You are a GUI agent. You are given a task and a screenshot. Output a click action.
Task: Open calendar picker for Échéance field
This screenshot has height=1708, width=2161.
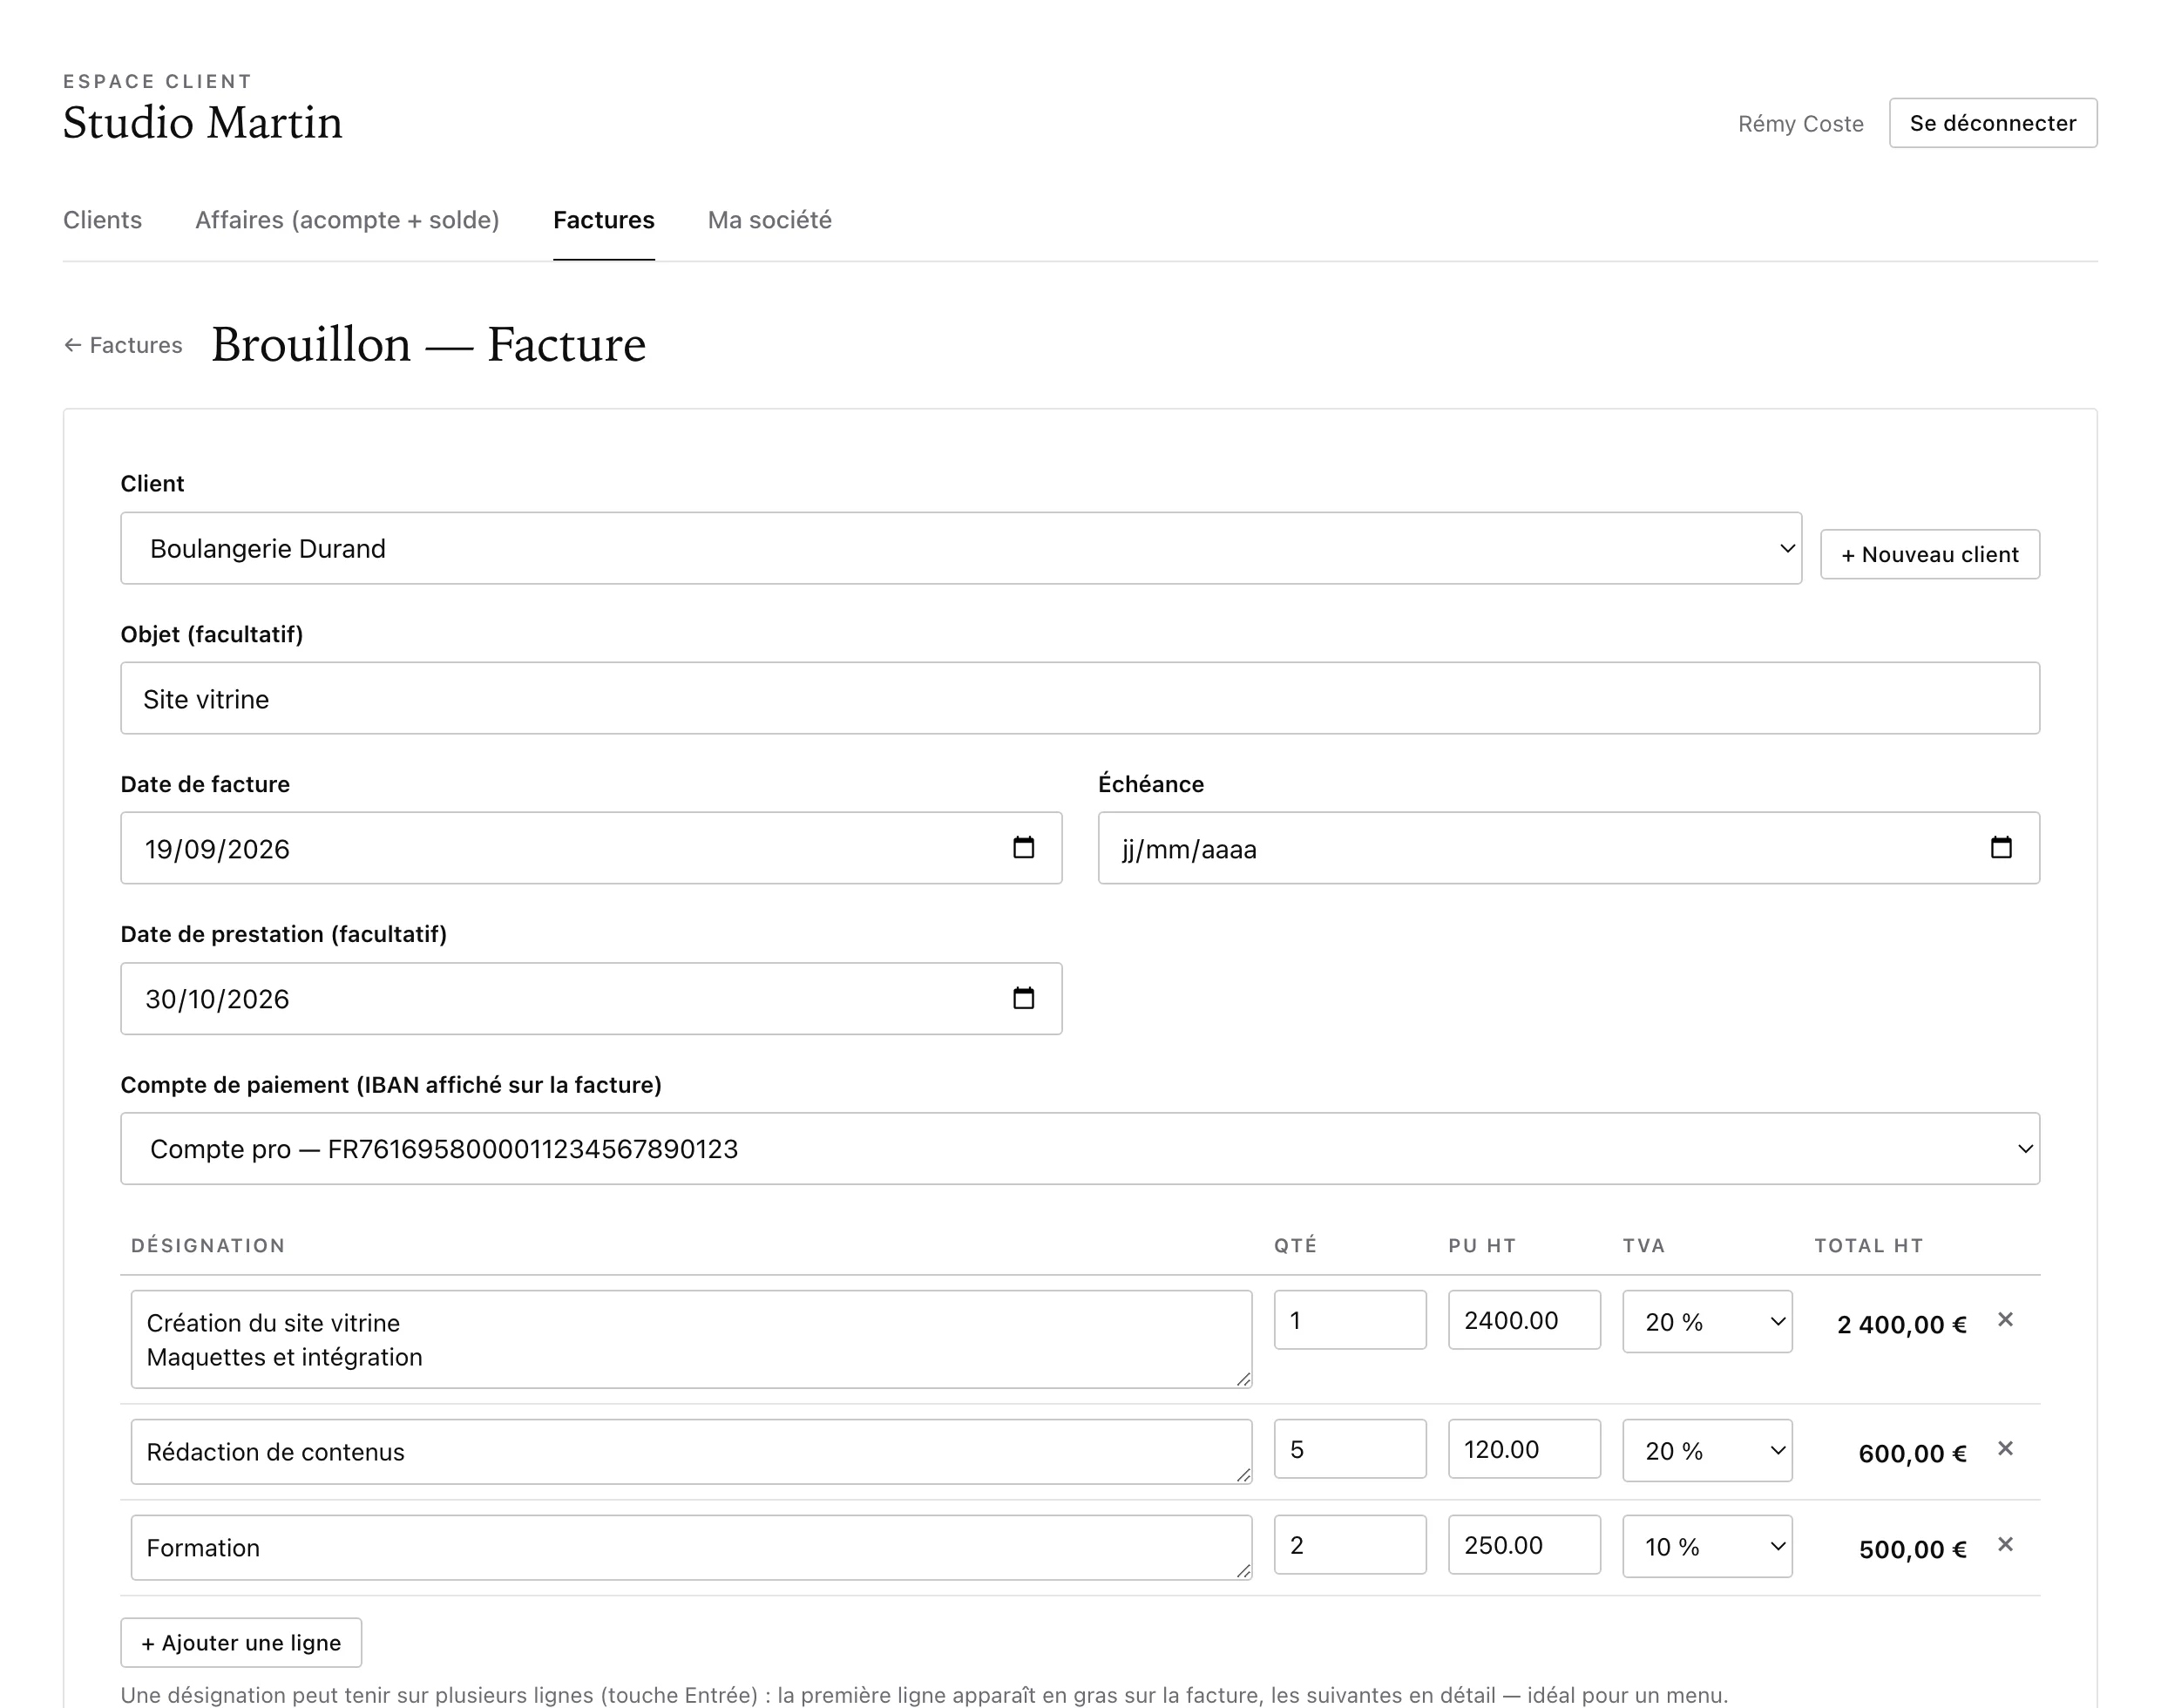click(2000, 848)
